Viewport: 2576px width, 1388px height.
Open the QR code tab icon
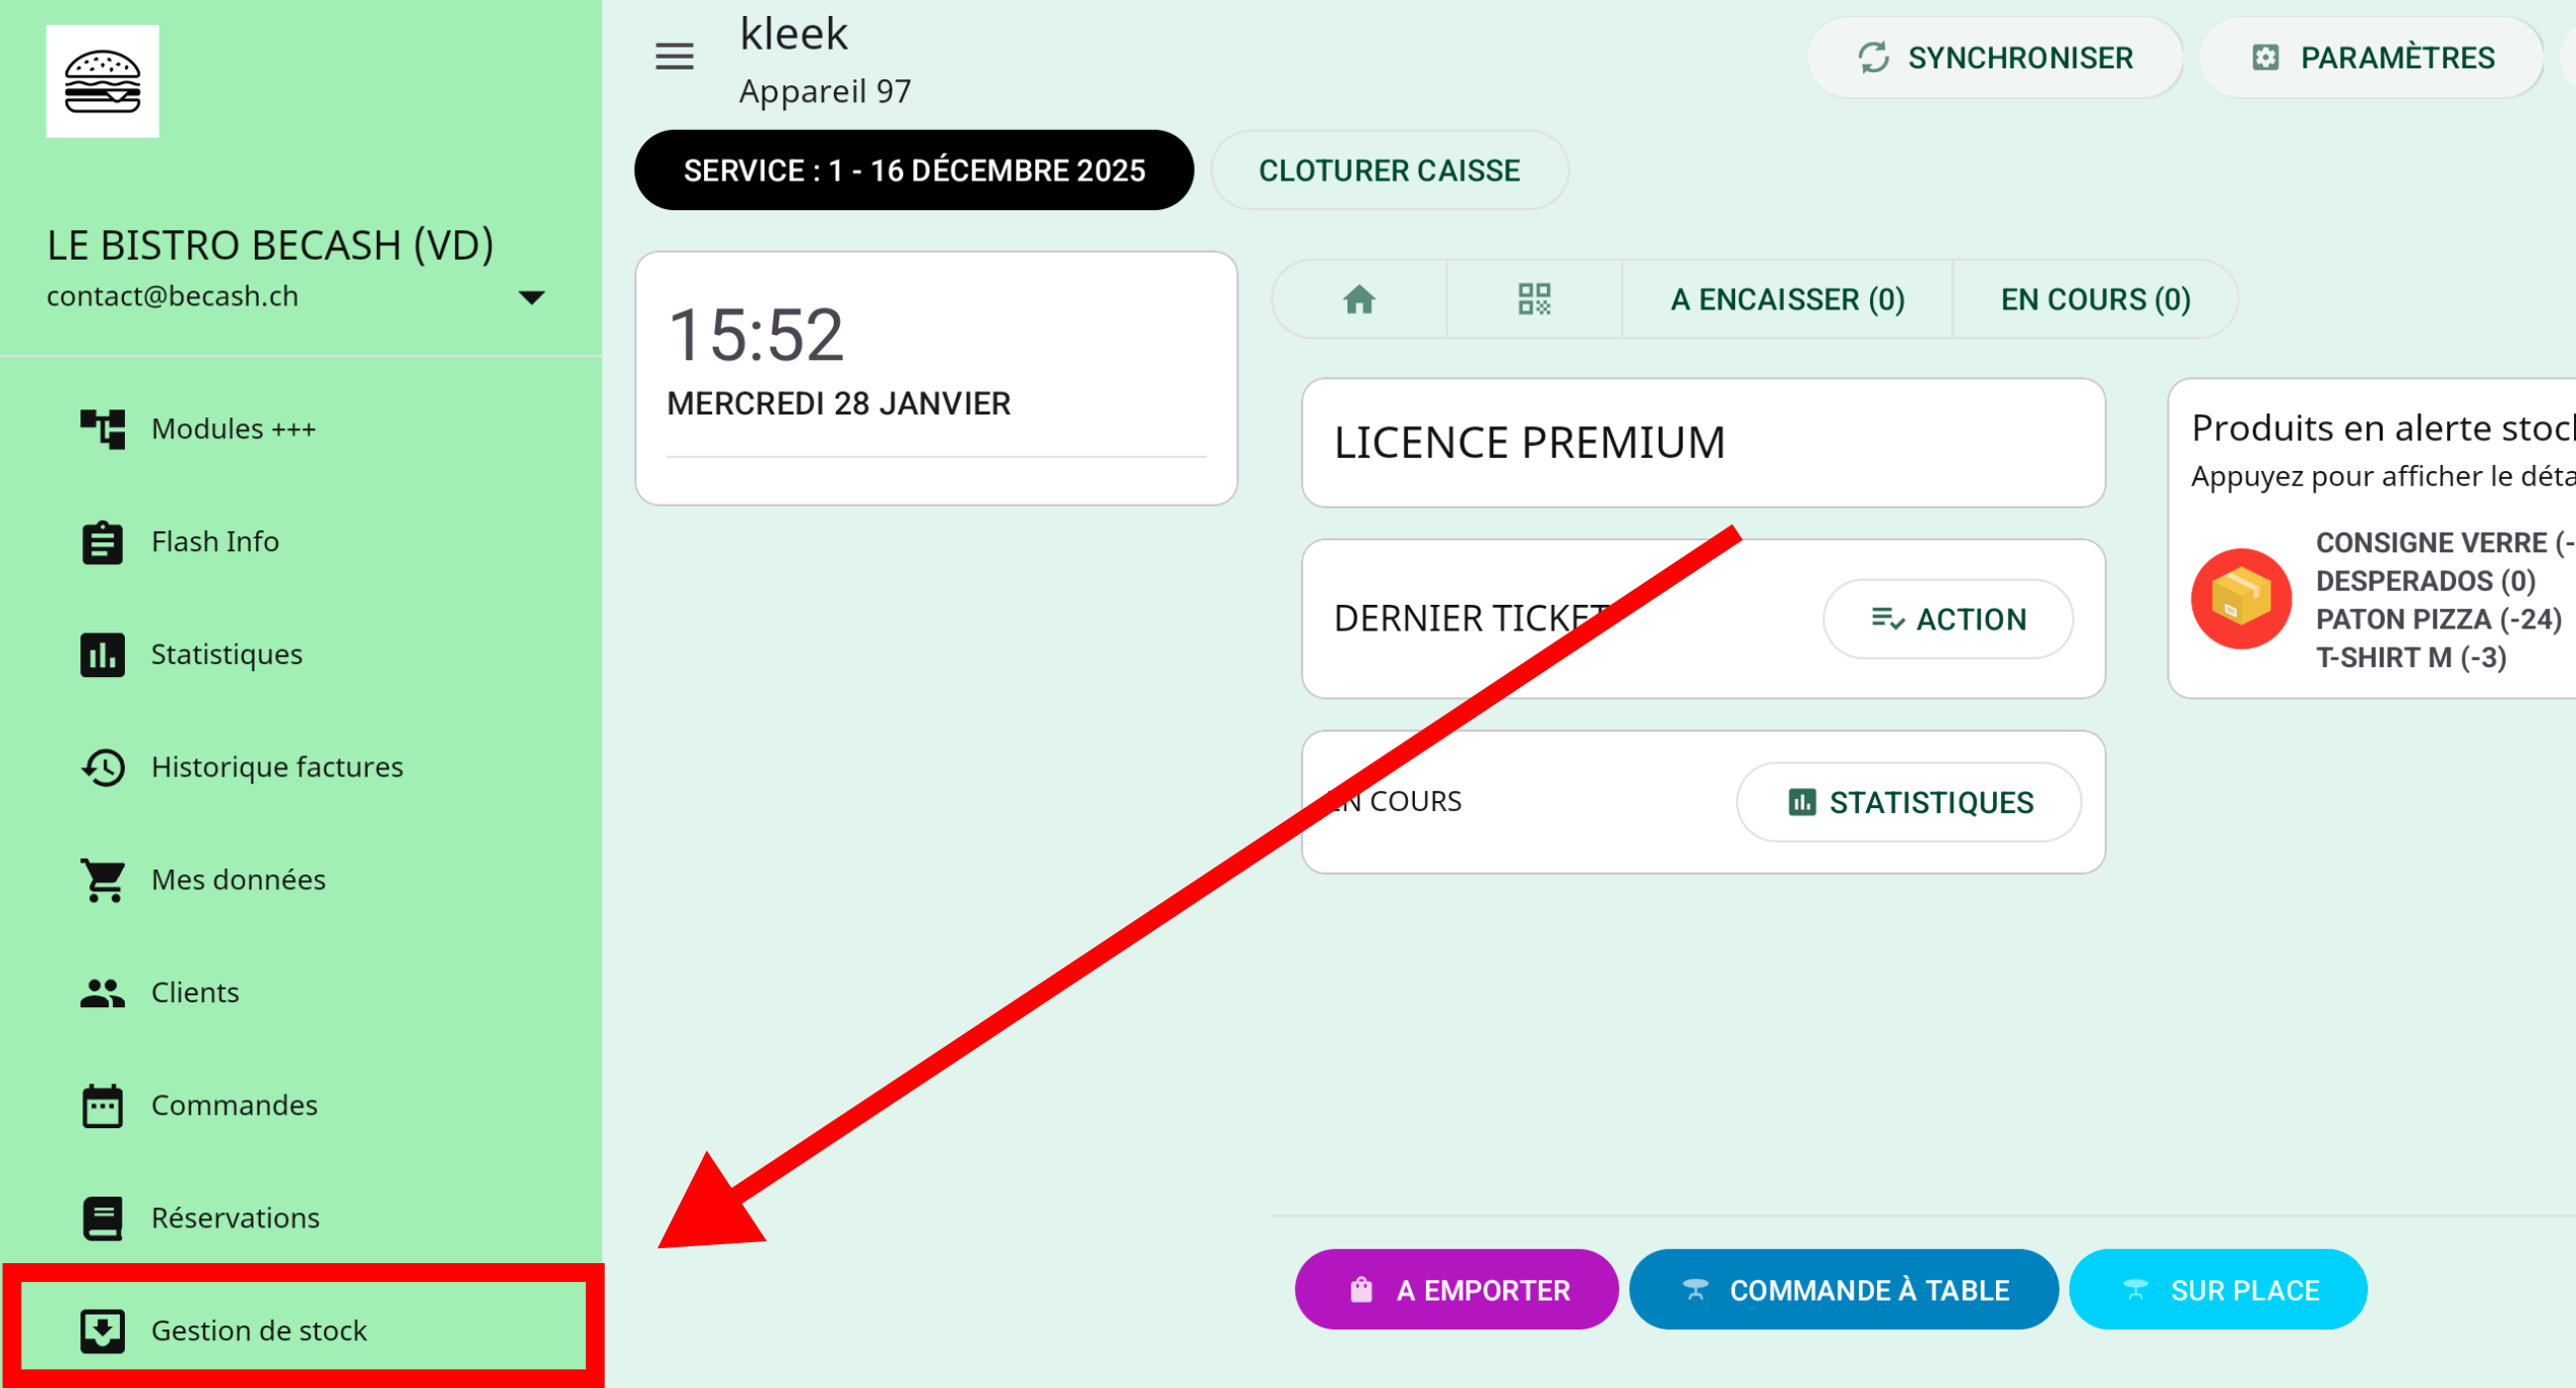click(1534, 299)
